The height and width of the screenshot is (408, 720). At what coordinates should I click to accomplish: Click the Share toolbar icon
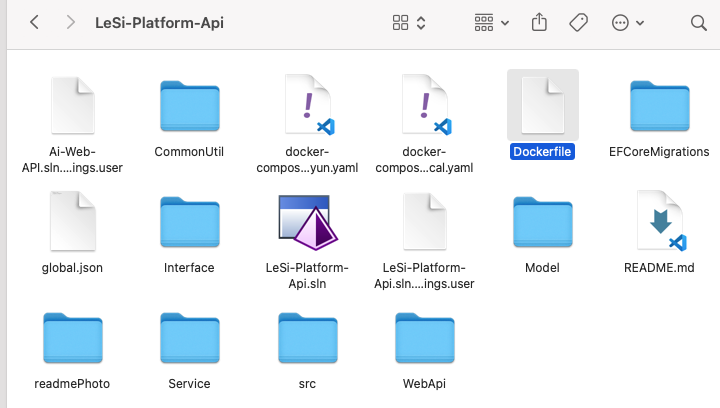point(539,22)
